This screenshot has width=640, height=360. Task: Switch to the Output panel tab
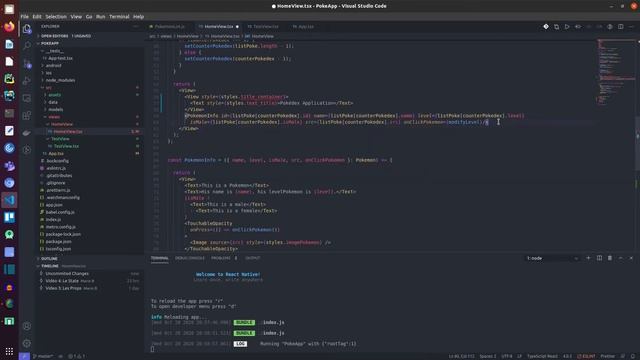(x=252, y=258)
